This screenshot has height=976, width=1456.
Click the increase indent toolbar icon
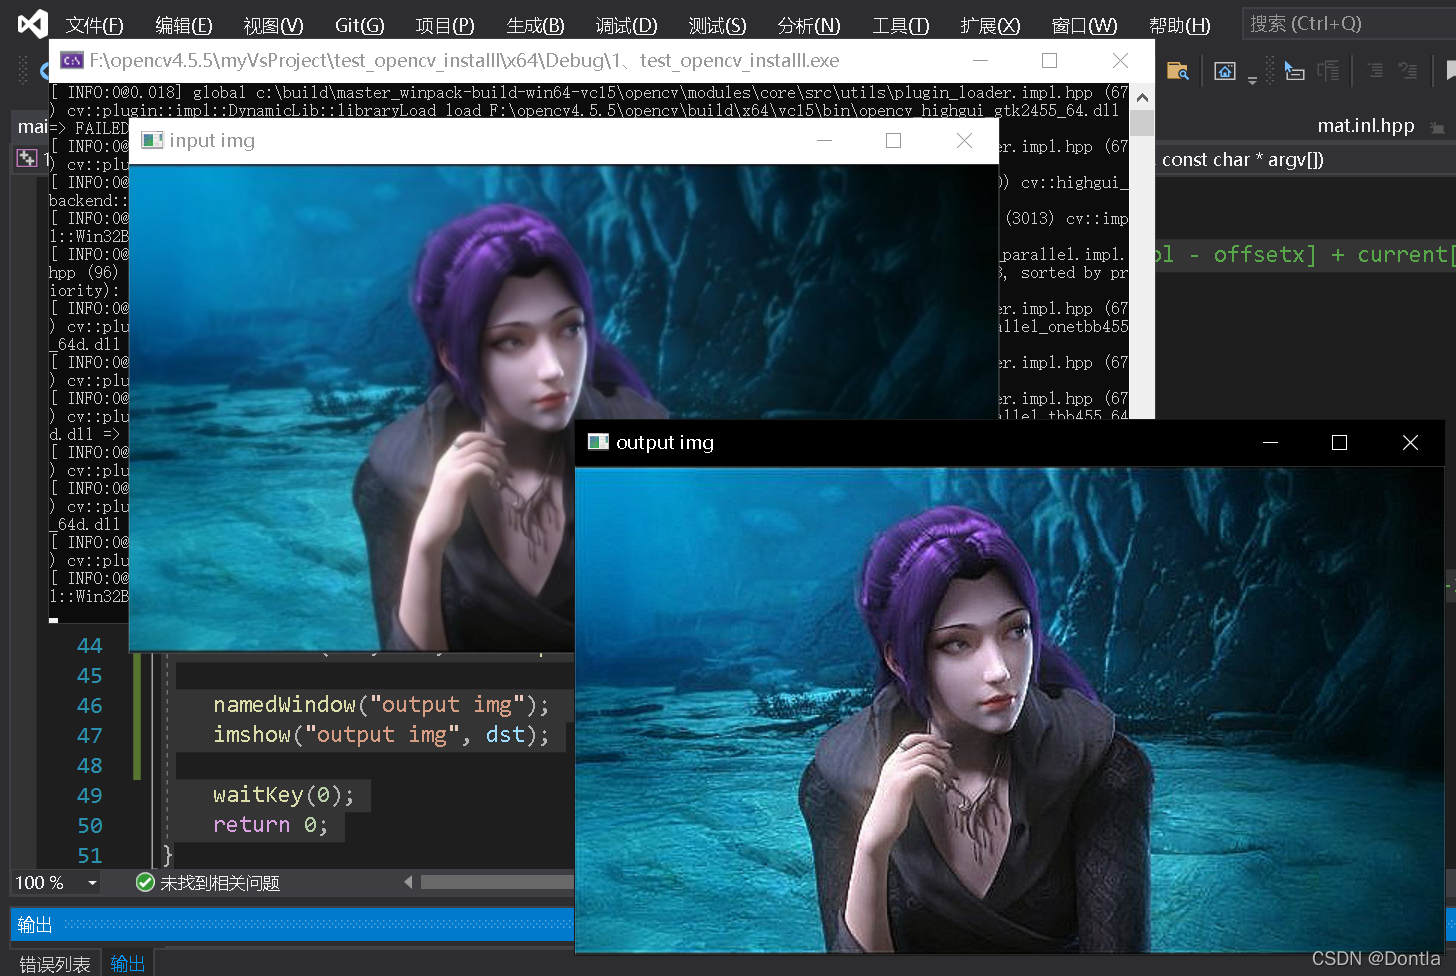1376,70
